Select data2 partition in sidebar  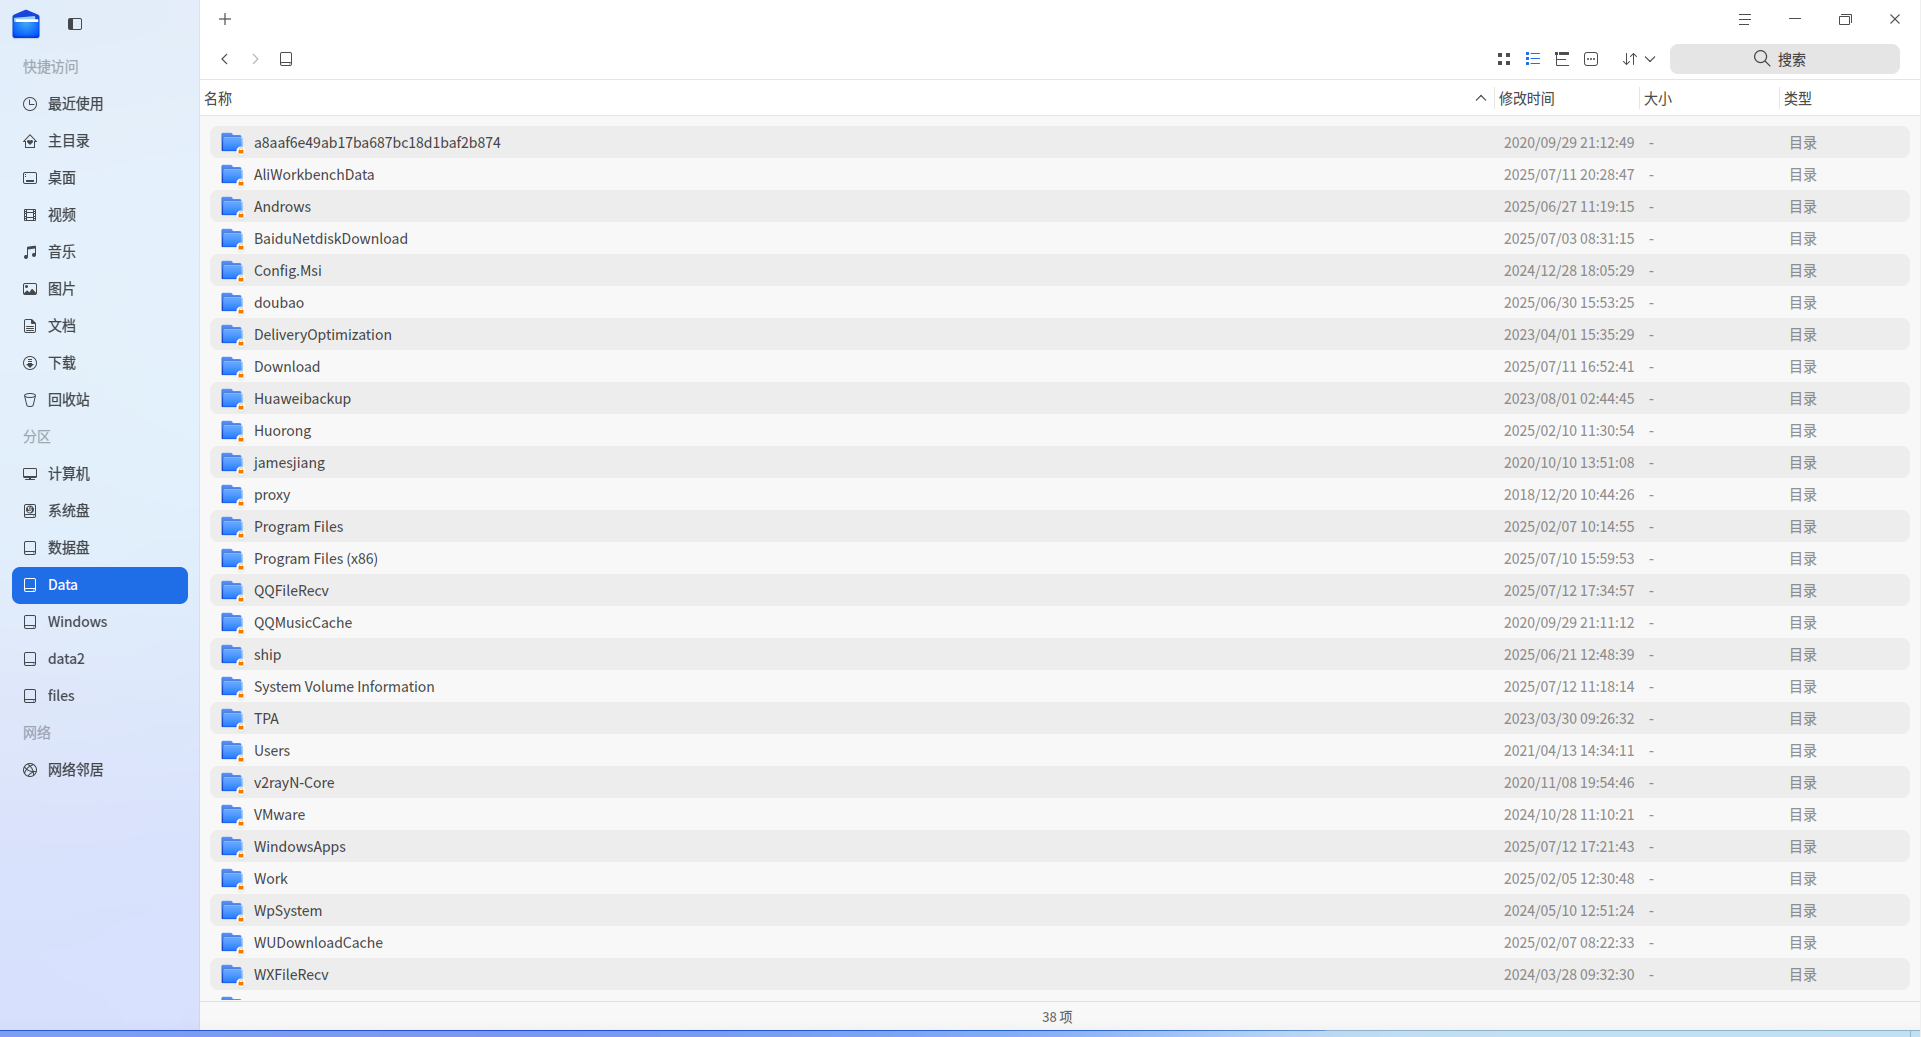tap(100, 659)
